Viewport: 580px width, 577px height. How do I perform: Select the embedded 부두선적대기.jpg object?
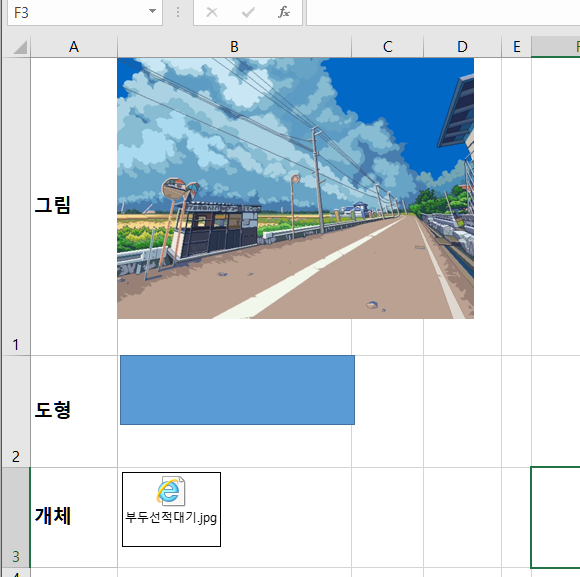click(171, 509)
